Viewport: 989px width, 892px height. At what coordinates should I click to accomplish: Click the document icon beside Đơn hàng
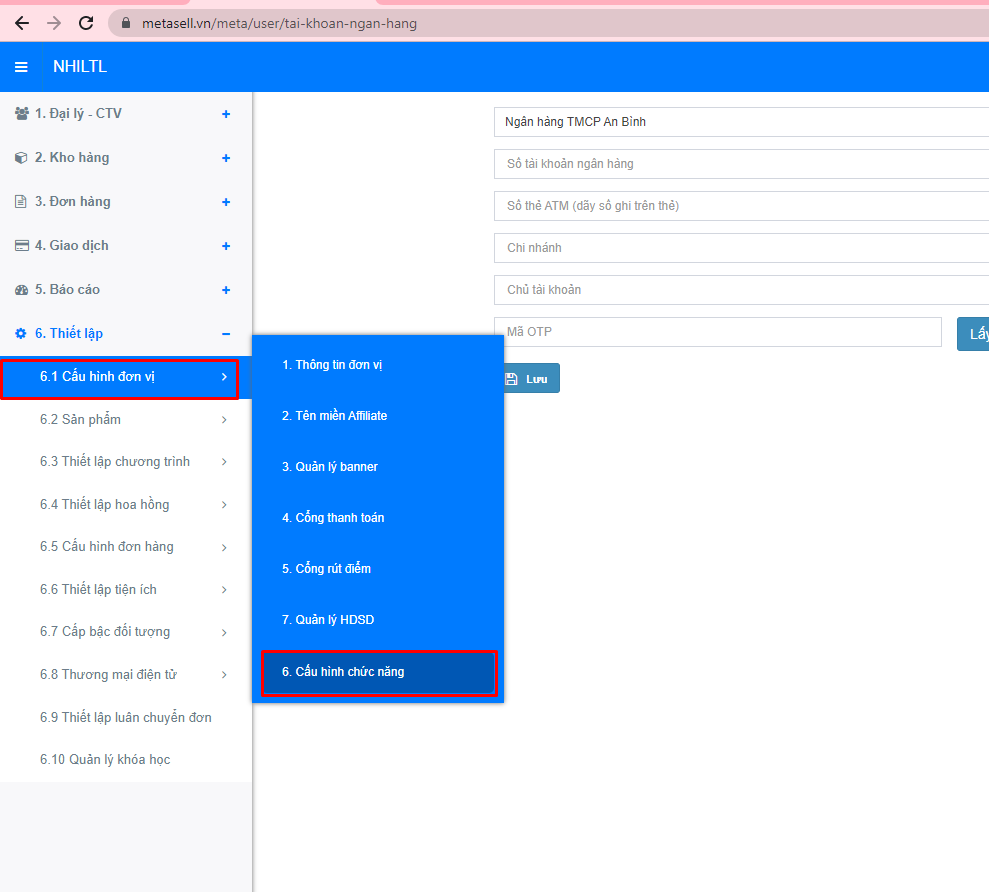coord(21,202)
